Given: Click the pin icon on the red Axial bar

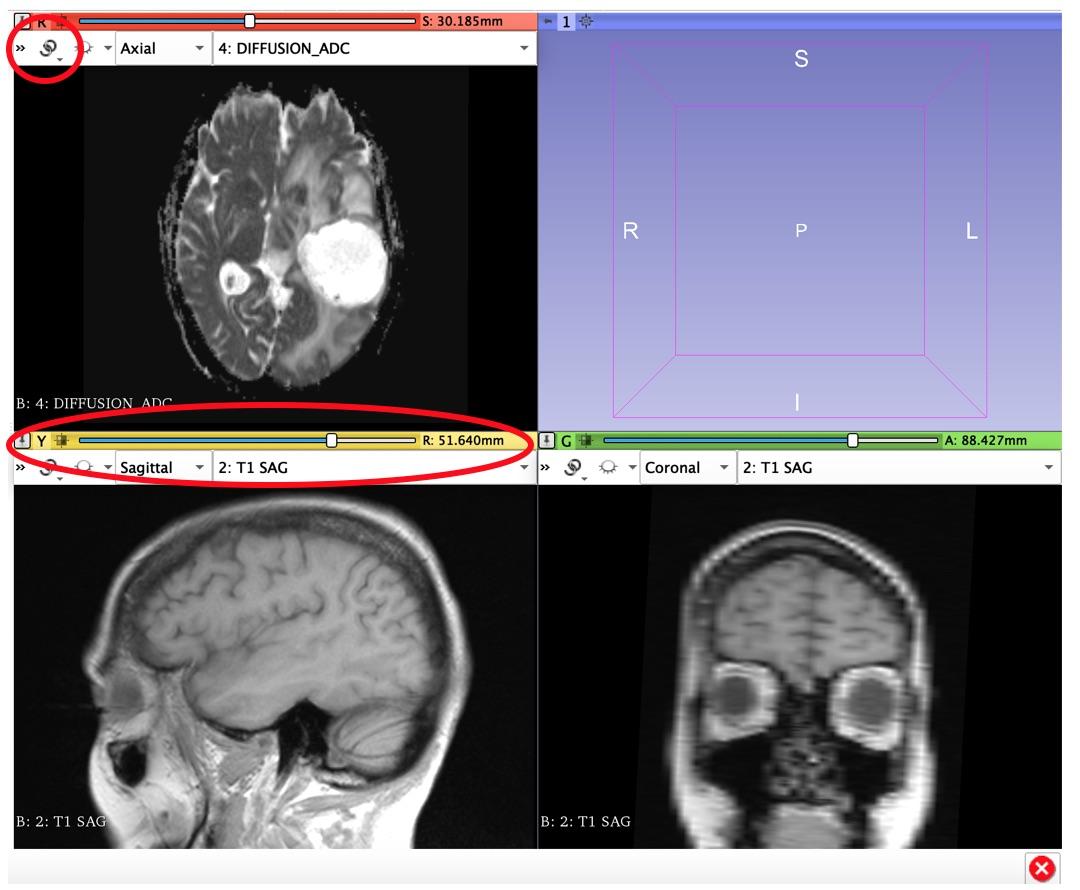Looking at the screenshot, I should [23, 19].
